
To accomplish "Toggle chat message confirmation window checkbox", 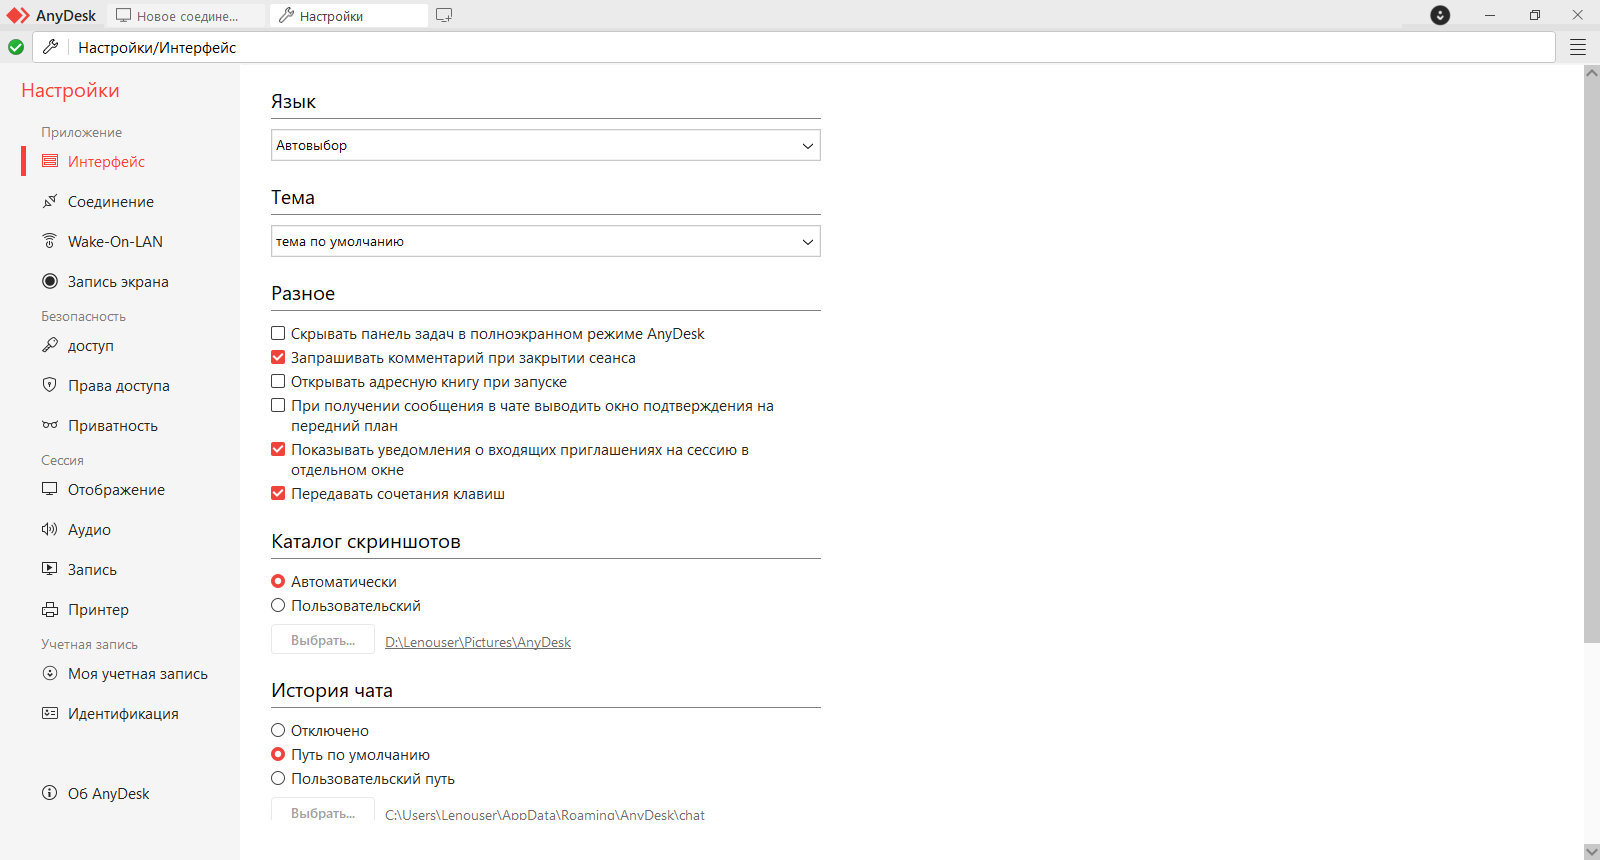I will 278,405.
